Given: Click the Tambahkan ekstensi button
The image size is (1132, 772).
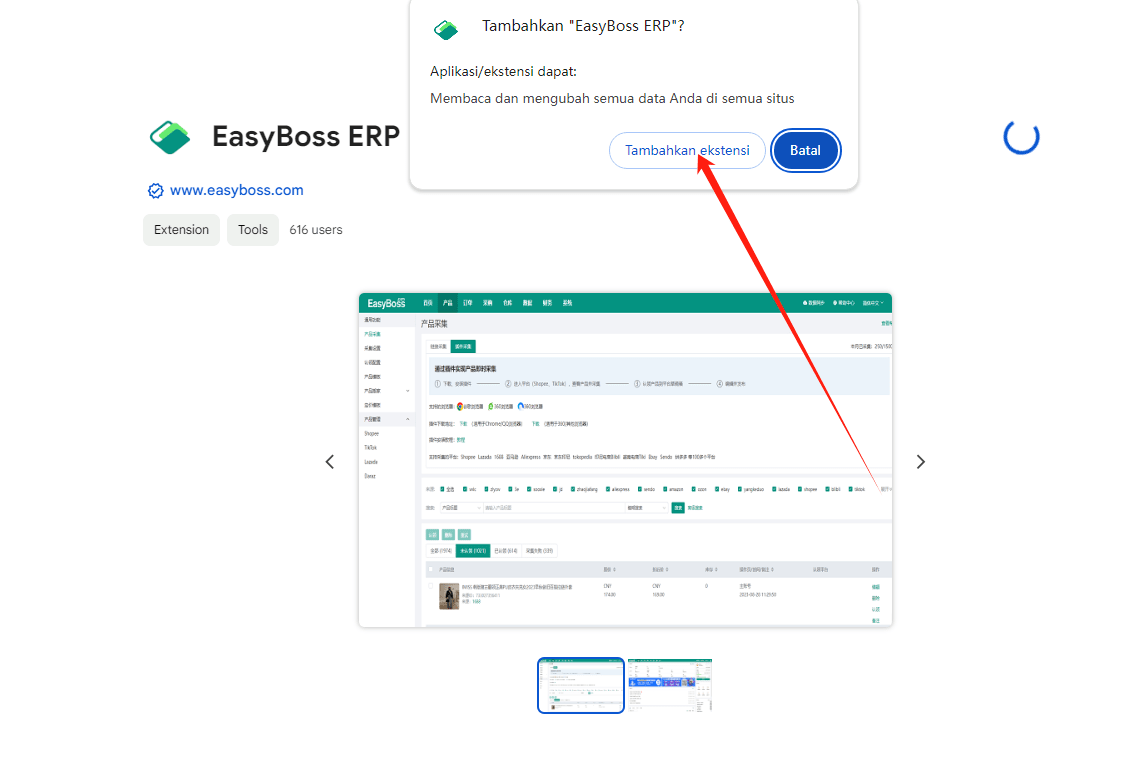Looking at the screenshot, I should 687,150.
